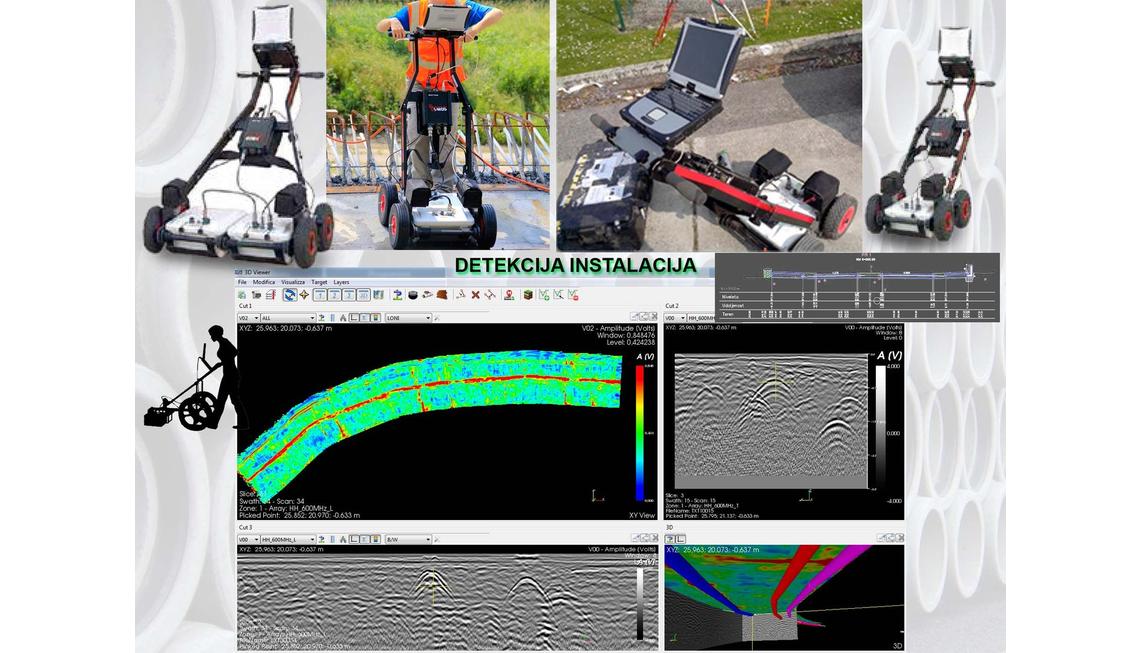Open the Visualizza menu
The image size is (1140, 653).
pos(292,282)
